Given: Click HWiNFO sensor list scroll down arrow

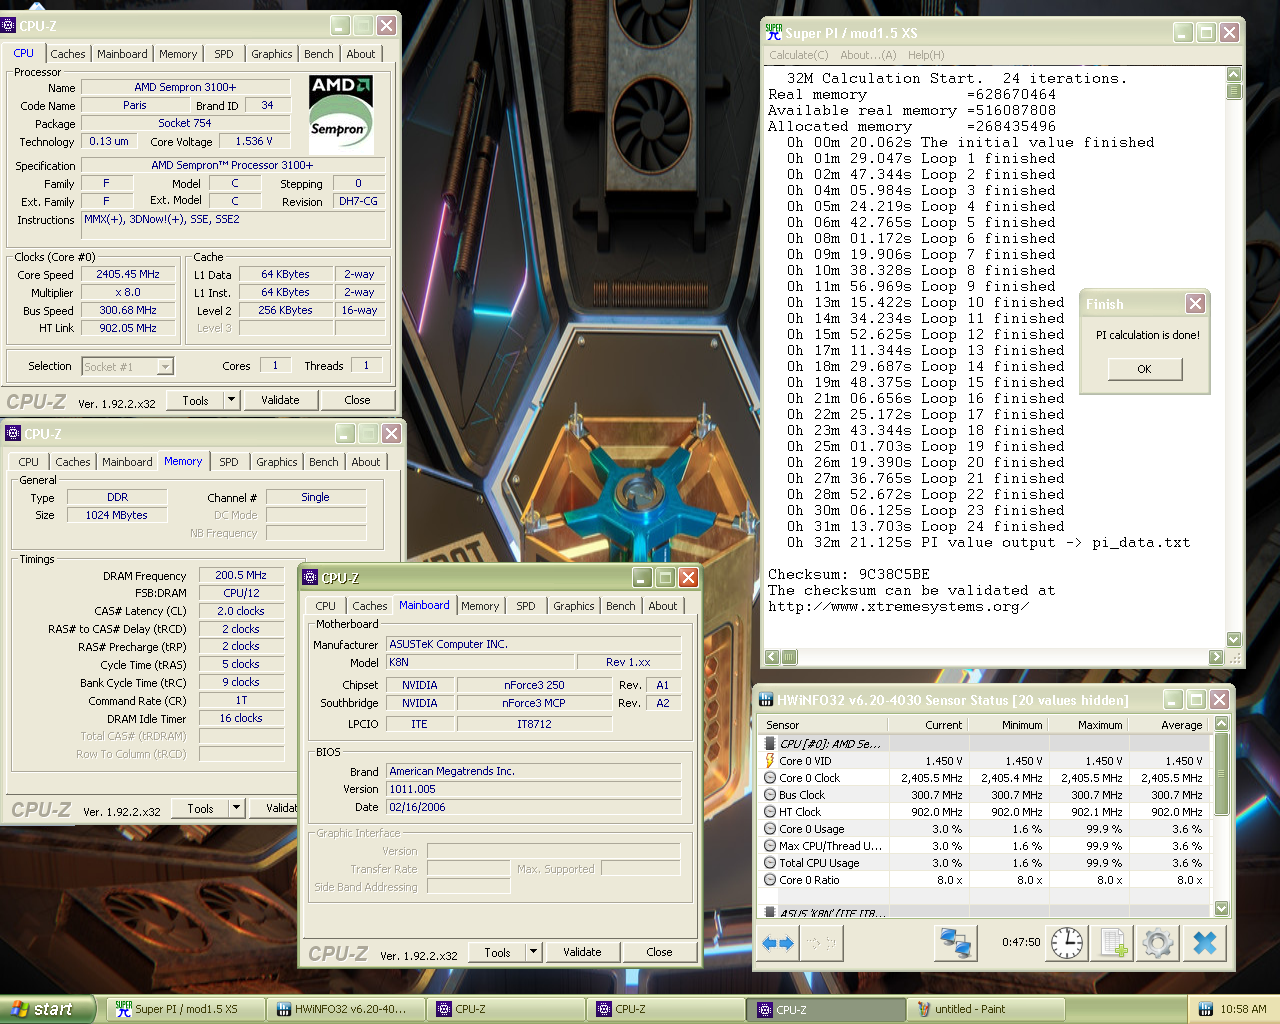Looking at the screenshot, I should click(1222, 908).
